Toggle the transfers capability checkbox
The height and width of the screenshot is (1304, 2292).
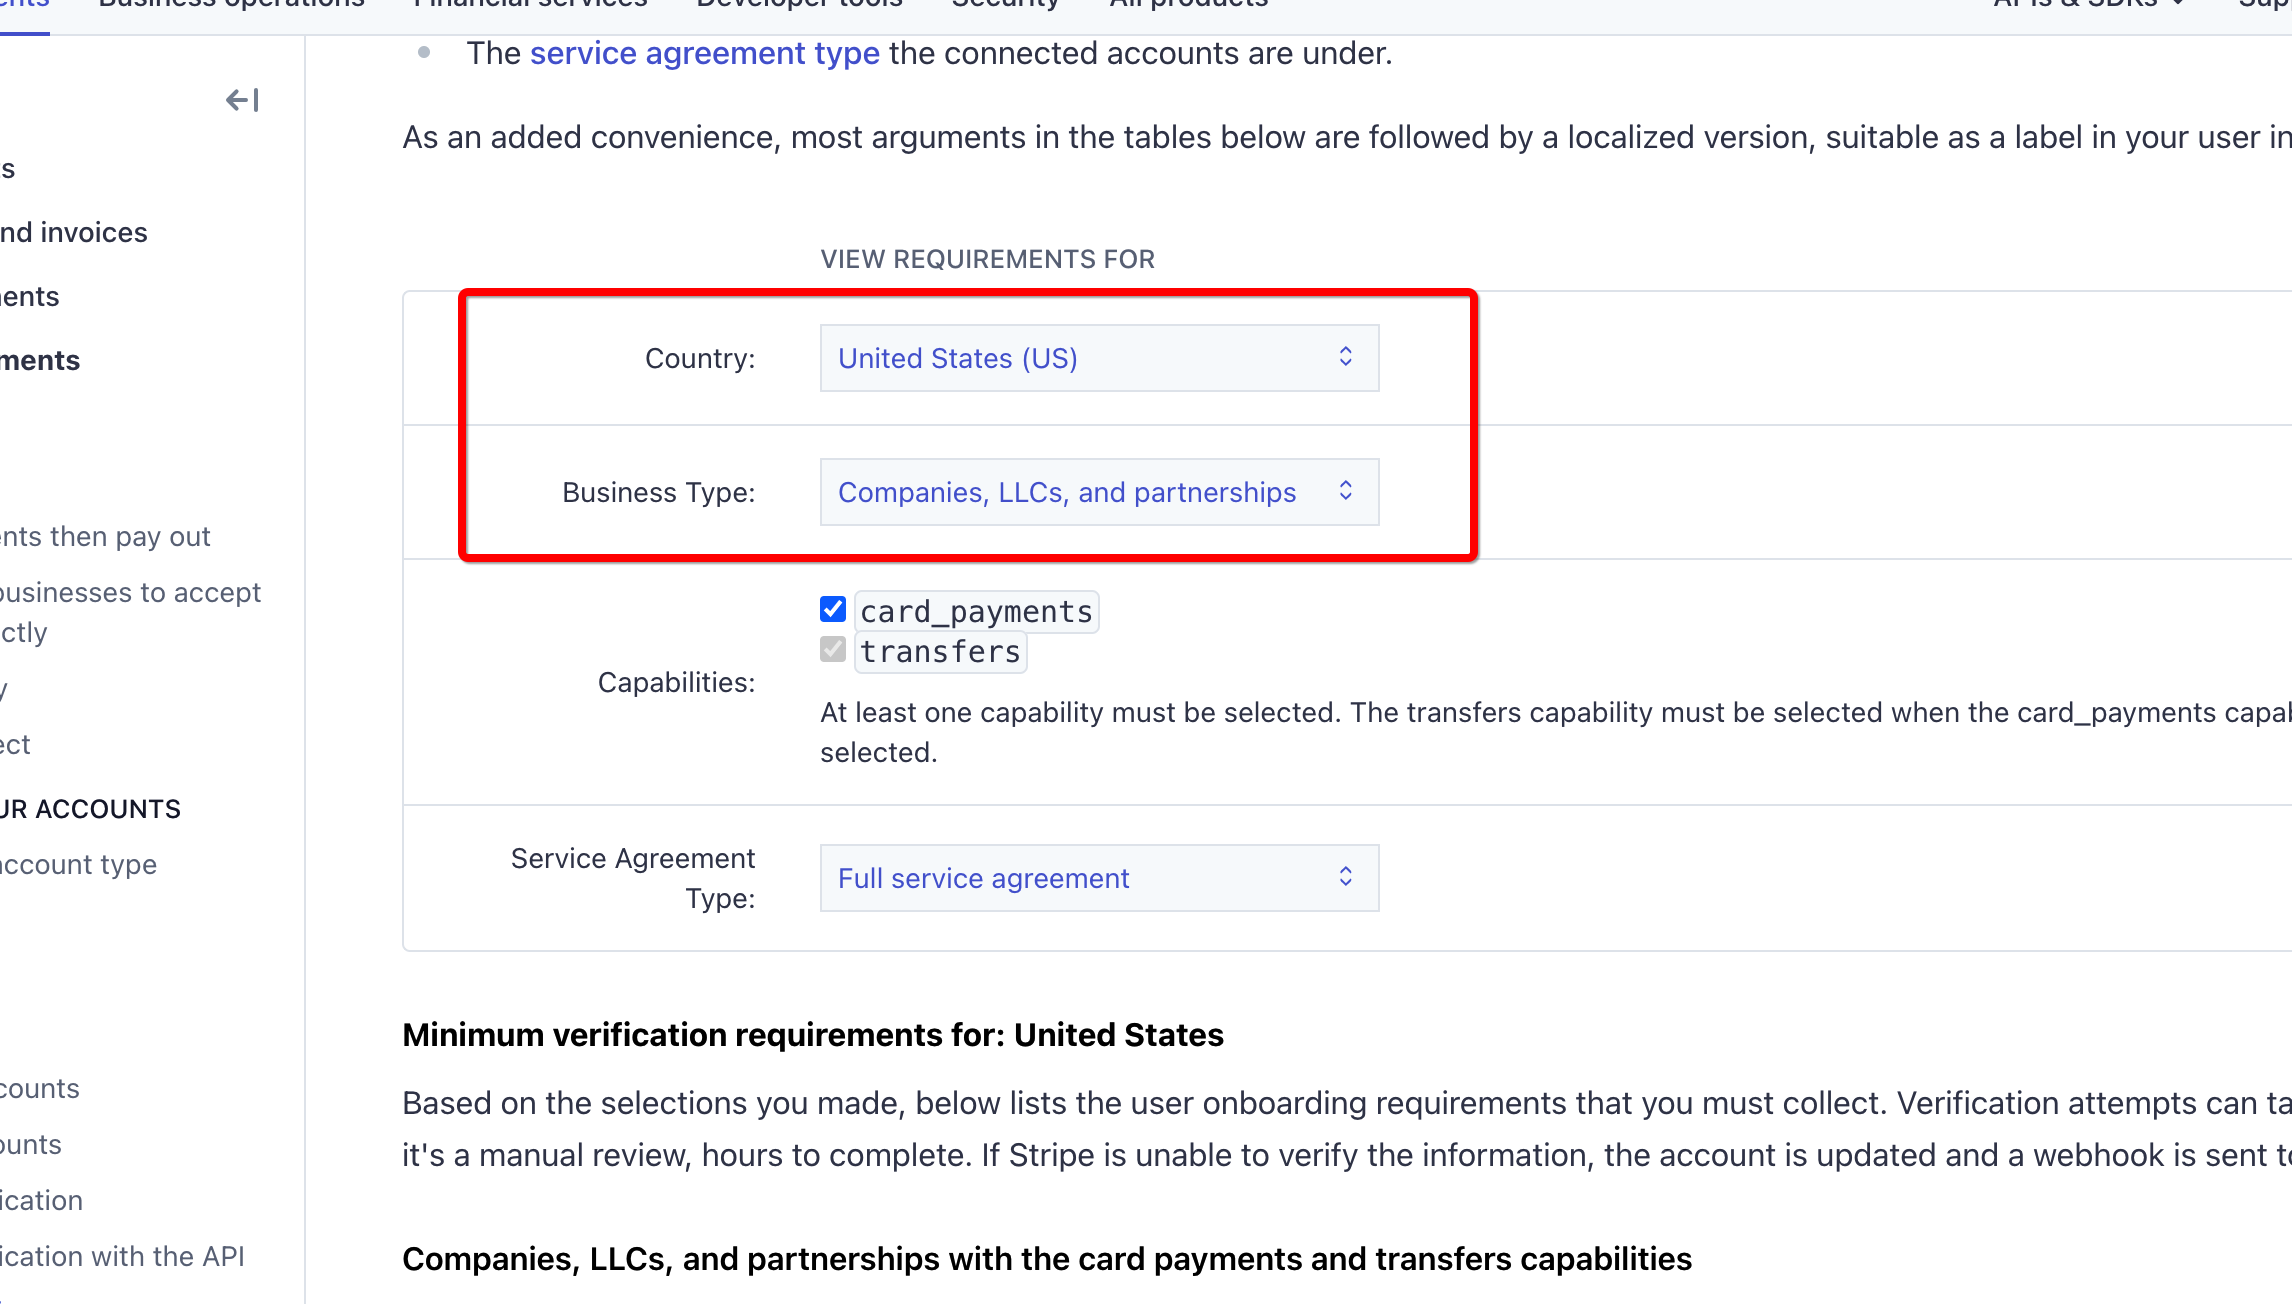click(832, 650)
